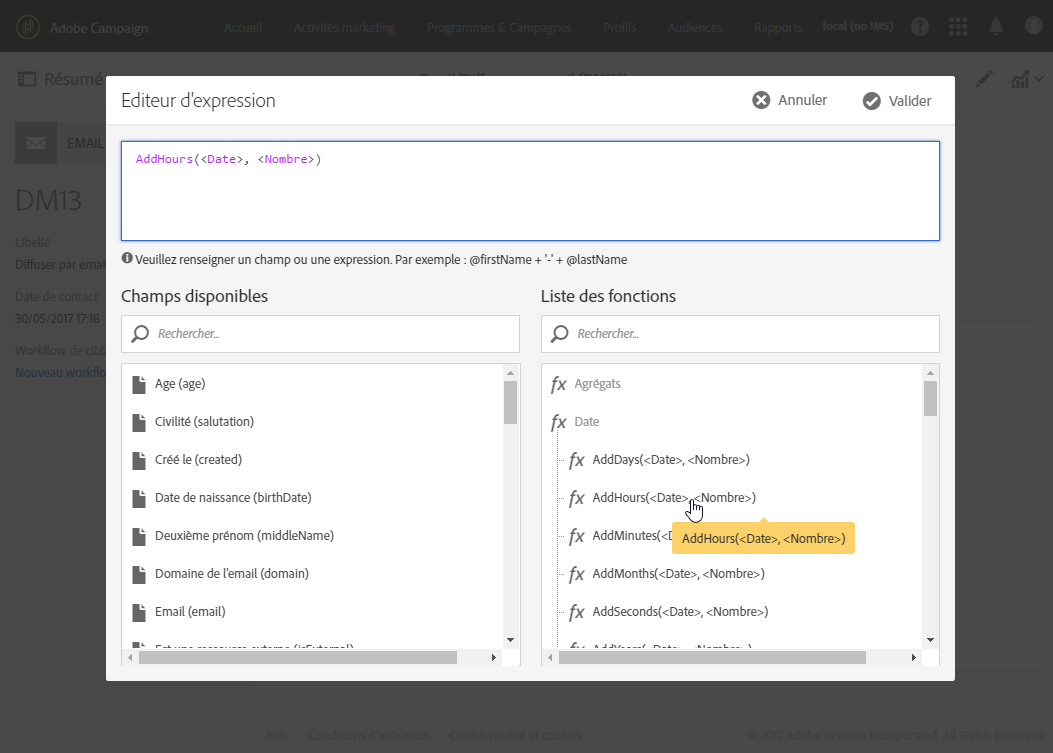This screenshot has height=753, width=1053.
Task: Open the apps grid icon
Action: tap(958, 27)
